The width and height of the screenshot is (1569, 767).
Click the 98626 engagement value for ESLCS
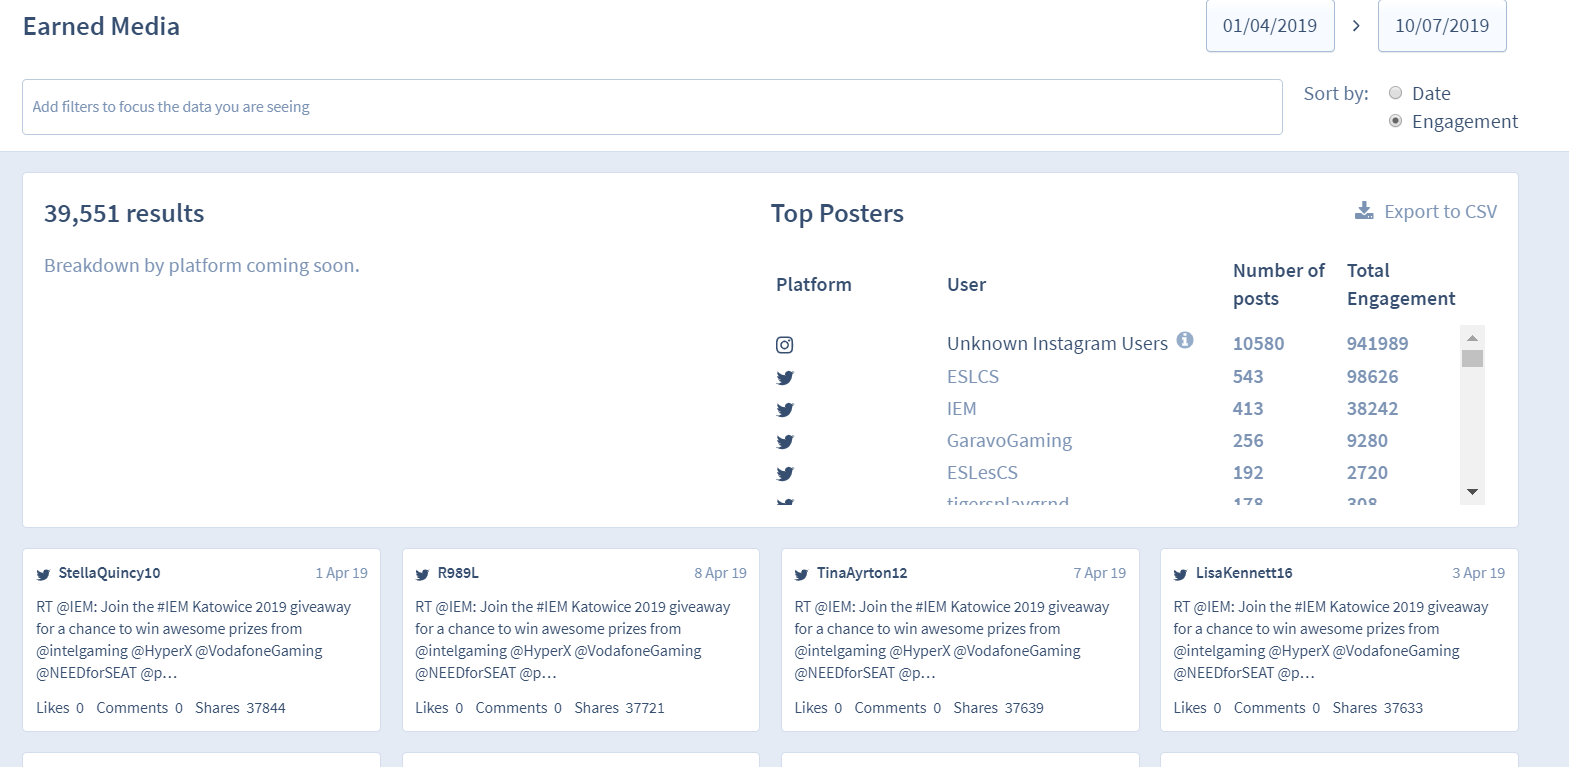pos(1372,377)
